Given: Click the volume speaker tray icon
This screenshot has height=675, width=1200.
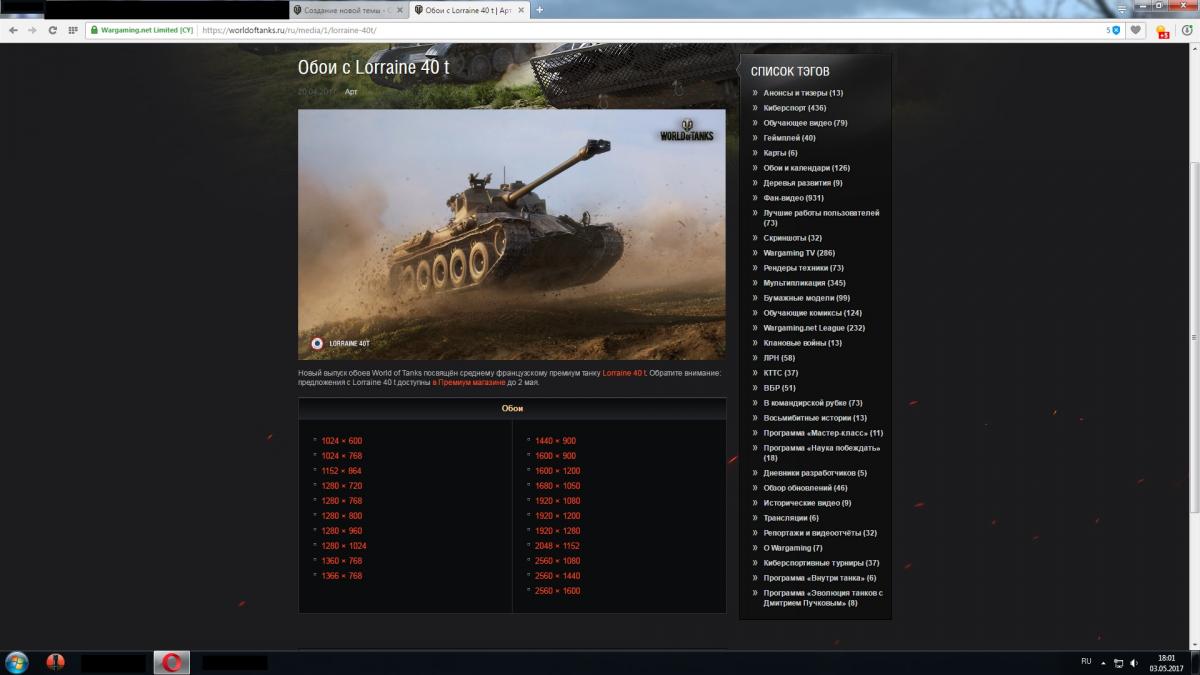Looking at the screenshot, I should coord(1133,662).
